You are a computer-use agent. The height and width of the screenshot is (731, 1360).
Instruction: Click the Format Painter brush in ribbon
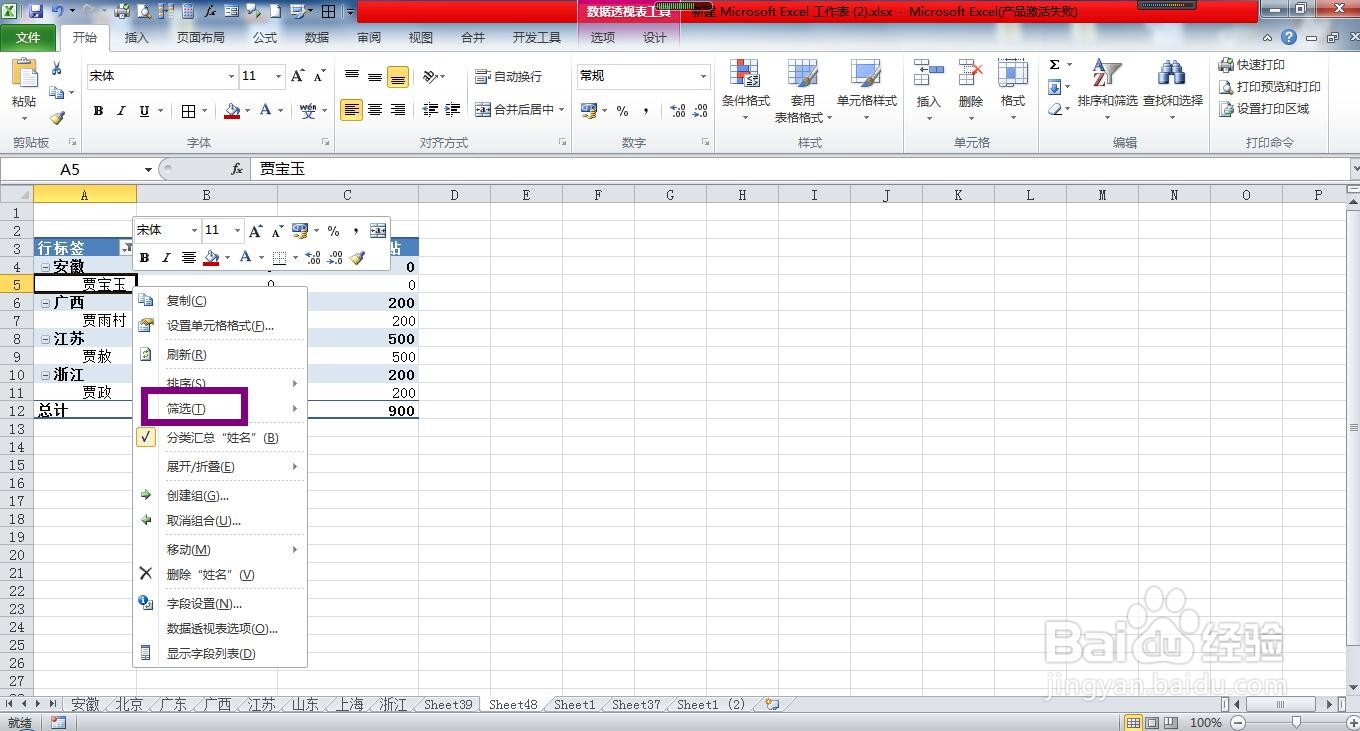pyautogui.click(x=57, y=118)
